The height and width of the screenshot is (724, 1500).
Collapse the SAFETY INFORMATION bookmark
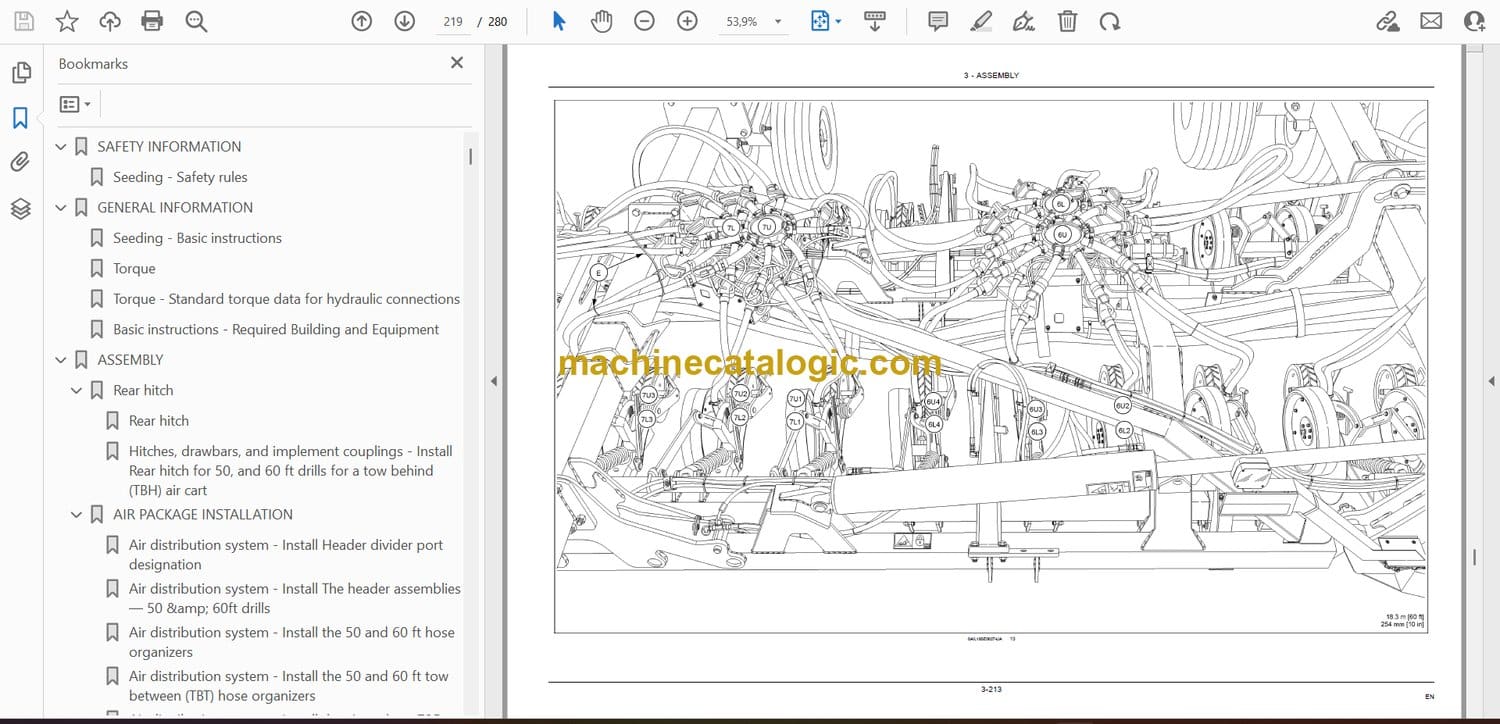pyautogui.click(x=61, y=147)
